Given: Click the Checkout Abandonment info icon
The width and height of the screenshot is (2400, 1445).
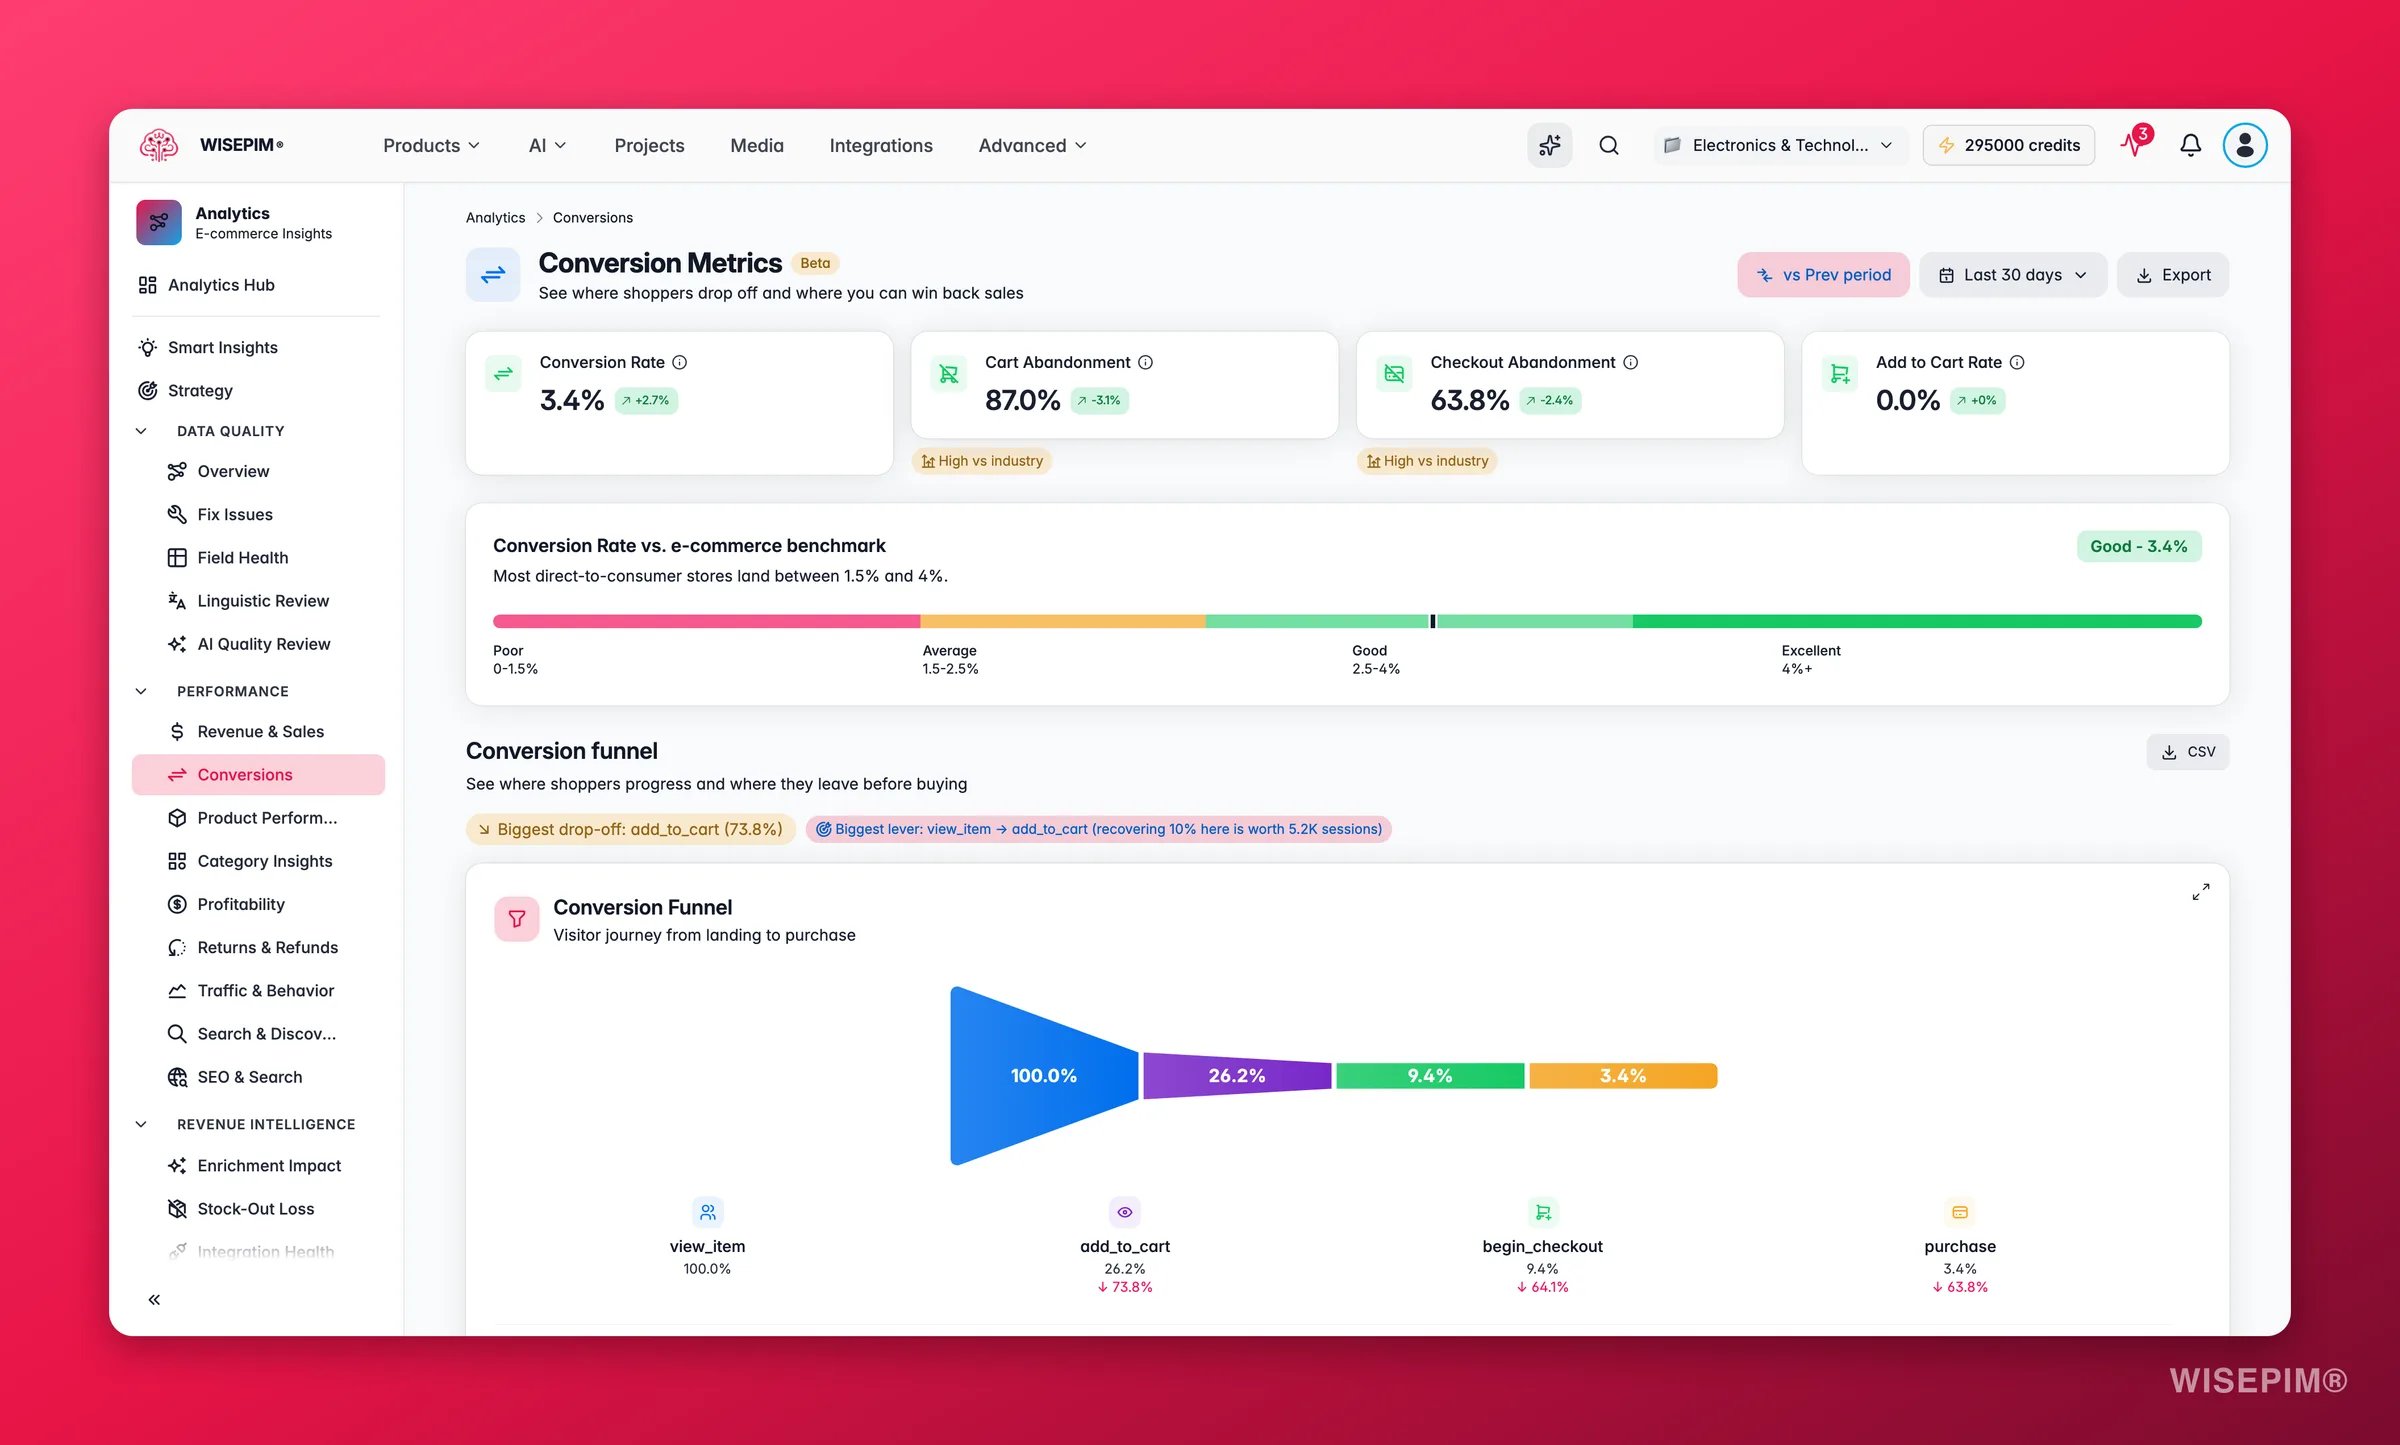Looking at the screenshot, I should (x=1631, y=362).
